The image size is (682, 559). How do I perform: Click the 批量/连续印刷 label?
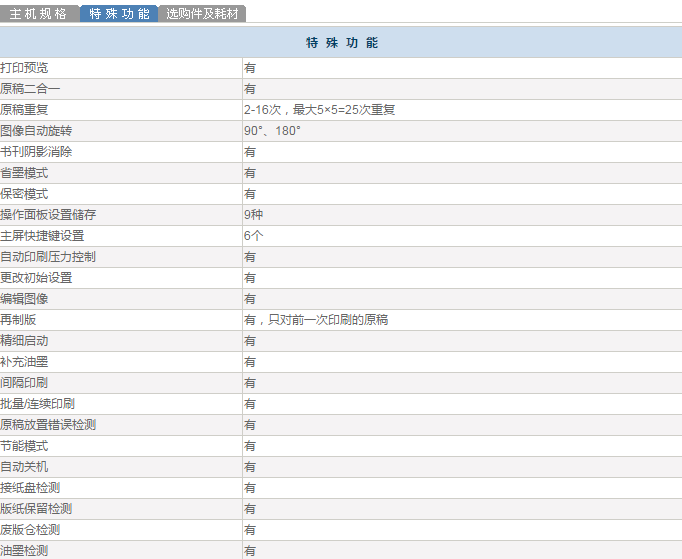[x=37, y=404]
